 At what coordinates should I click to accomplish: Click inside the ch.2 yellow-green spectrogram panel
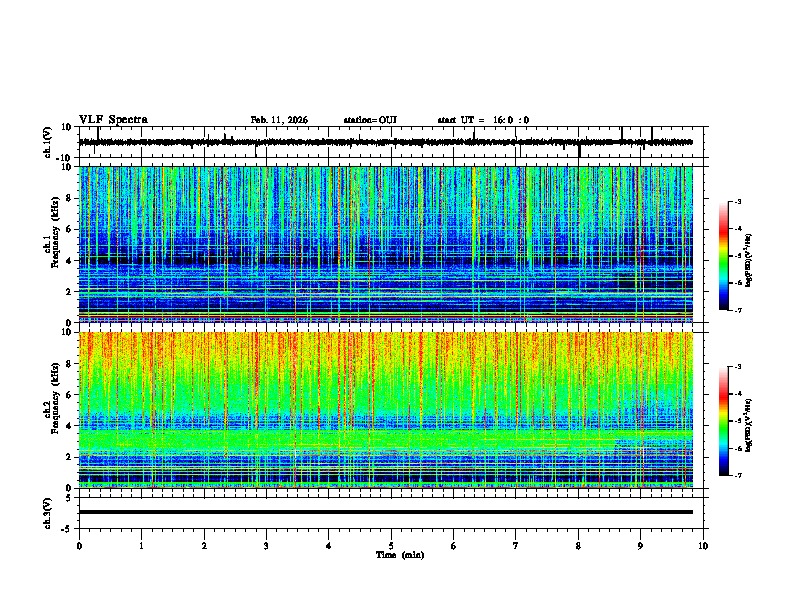point(386,410)
